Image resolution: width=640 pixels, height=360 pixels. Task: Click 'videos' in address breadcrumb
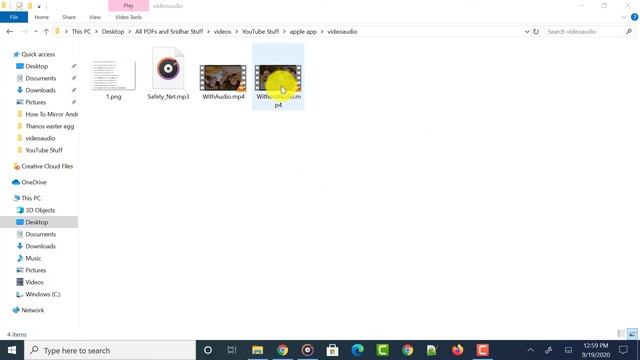pyautogui.click(x=222, y=31)
